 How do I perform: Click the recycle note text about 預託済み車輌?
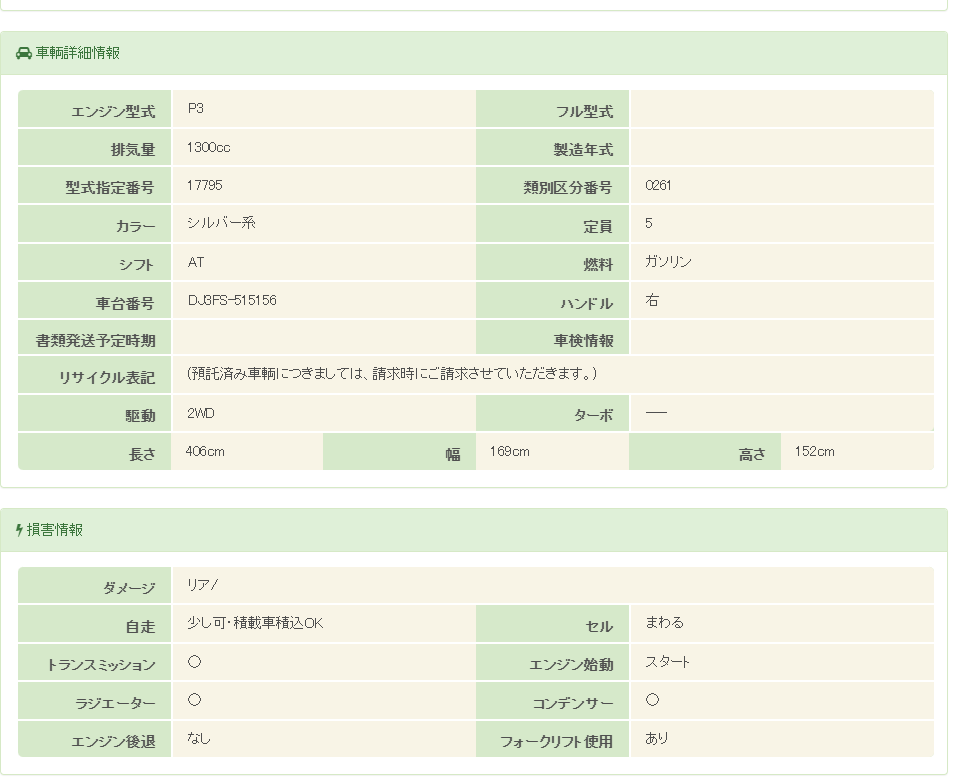tap(392, 374)
